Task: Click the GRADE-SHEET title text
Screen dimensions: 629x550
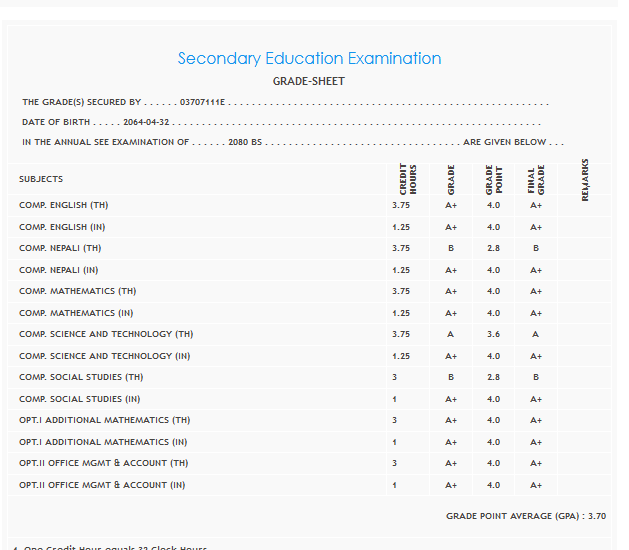Action: [x=308, y=82]
